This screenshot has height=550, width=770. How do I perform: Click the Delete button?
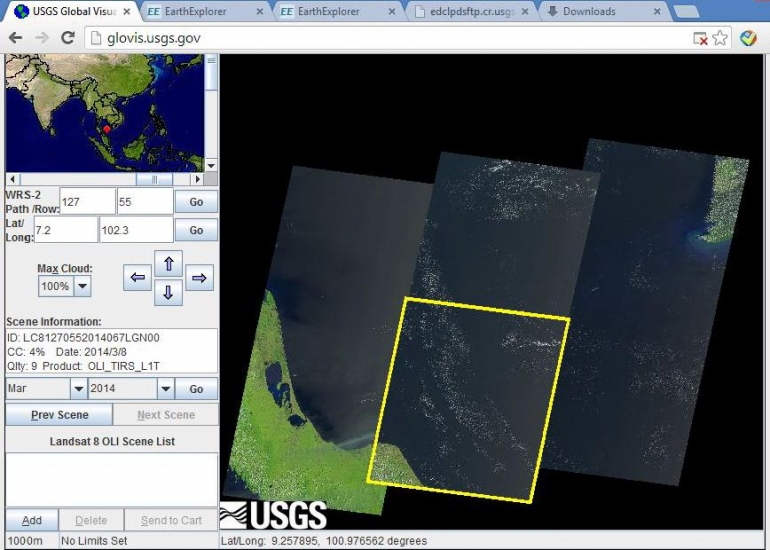[91, 521]
